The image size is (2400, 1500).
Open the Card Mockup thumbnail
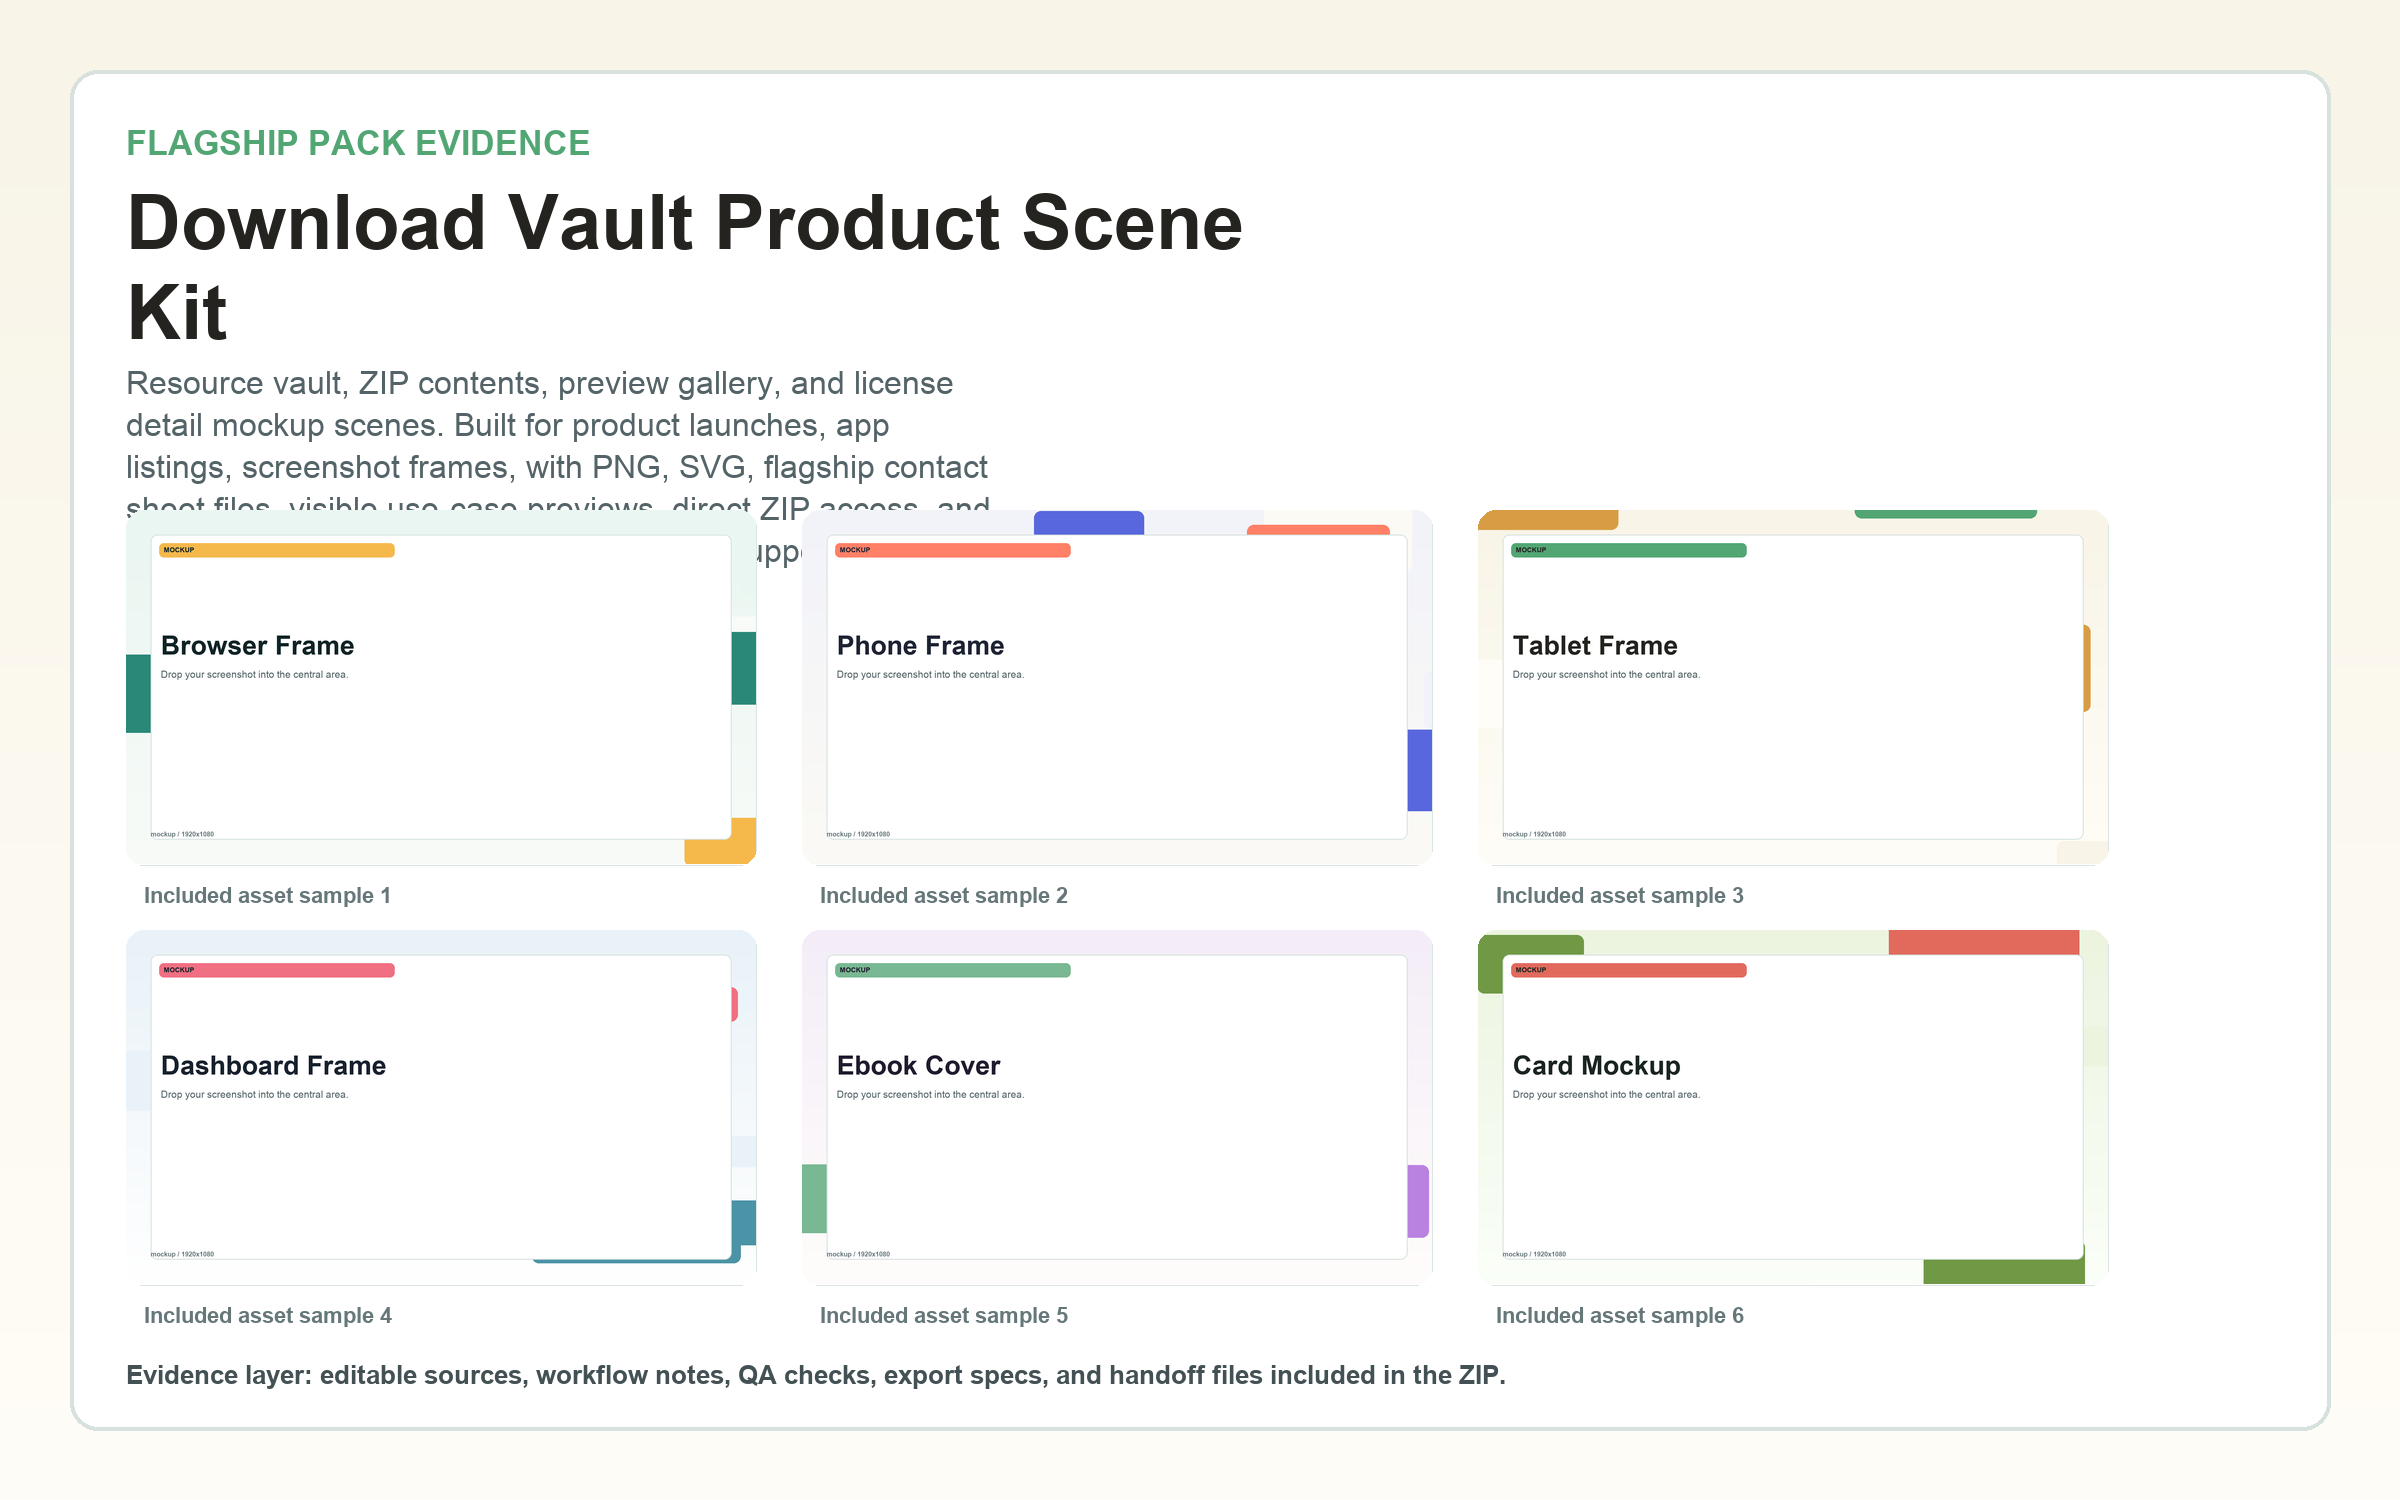pos(1793,1107)
